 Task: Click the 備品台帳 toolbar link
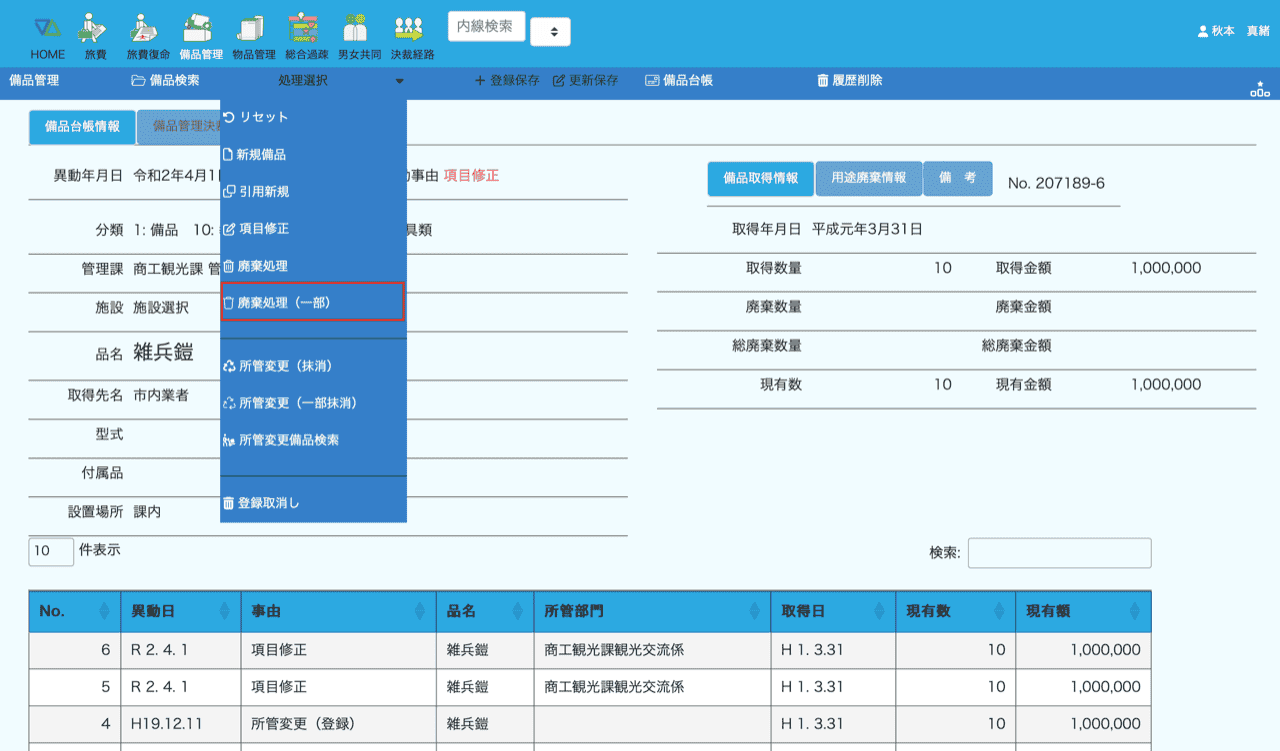tap(679, 80)
